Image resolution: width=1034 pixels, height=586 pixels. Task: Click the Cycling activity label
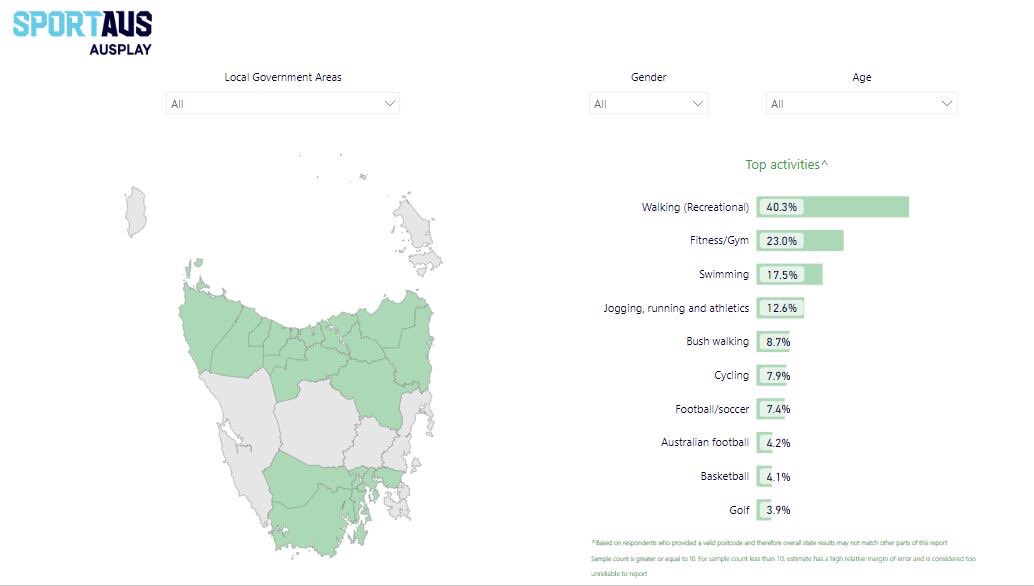pos(733,375)
